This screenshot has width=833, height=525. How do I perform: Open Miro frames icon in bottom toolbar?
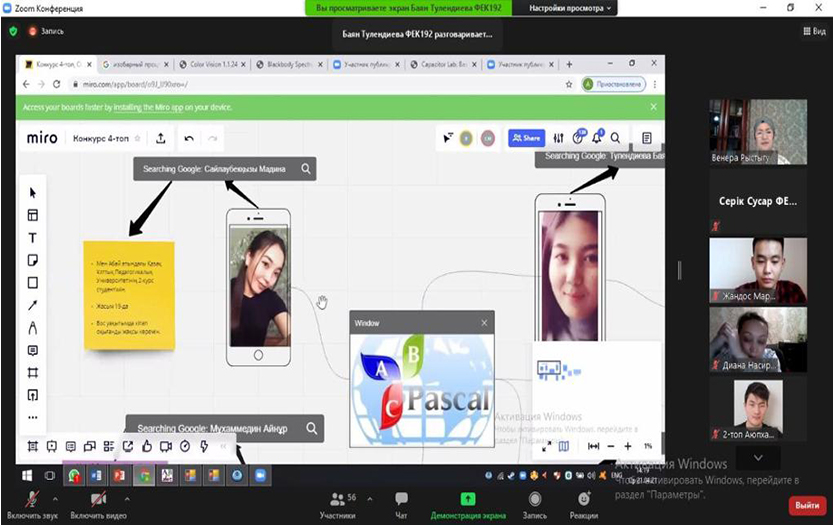33,446
